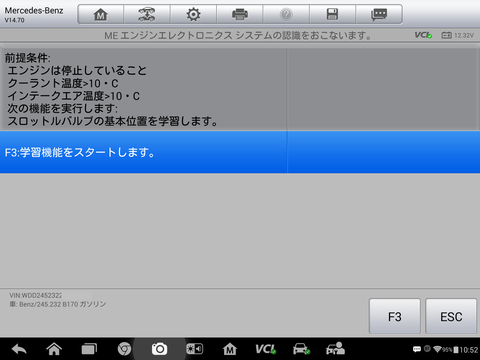Screen dimensions: 480x360
Task: Click the インテークエア温度 condition line
Action: click(x=74, y=96)
